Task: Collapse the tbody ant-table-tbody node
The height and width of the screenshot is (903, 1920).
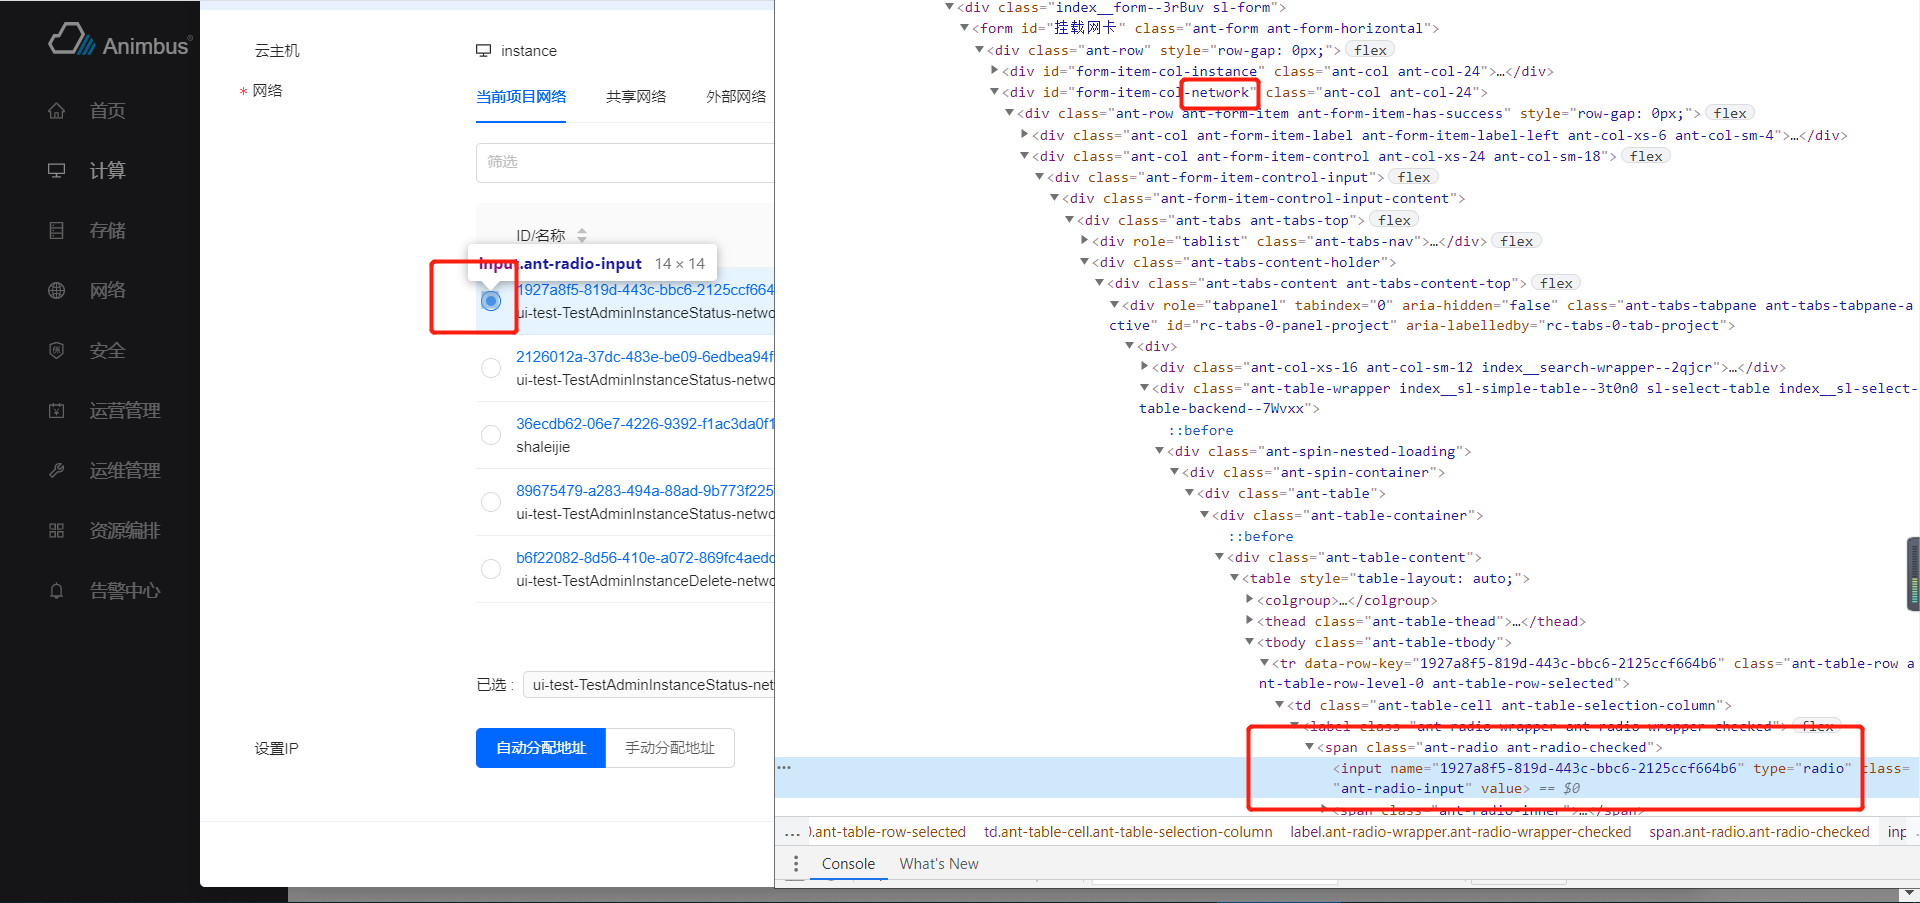Action: point(1249,642)
